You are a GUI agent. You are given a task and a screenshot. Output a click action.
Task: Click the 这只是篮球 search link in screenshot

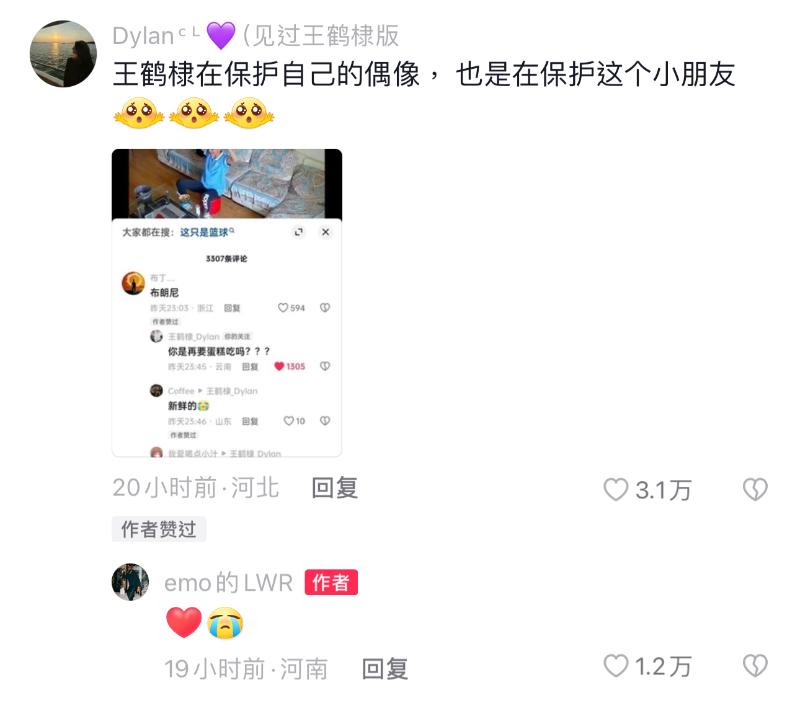206,233
